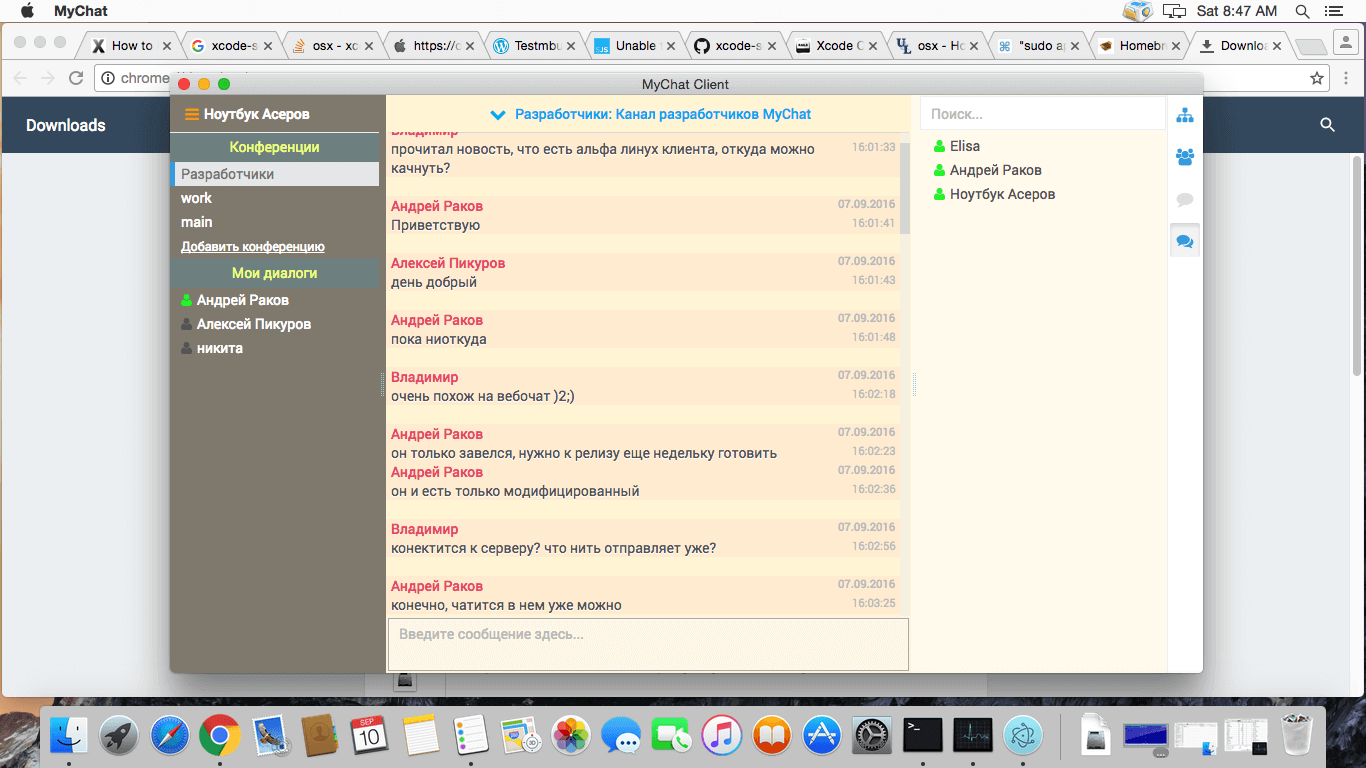Click the right panel splitter handle
The image size is (1366, 768).
coord(915,385)
